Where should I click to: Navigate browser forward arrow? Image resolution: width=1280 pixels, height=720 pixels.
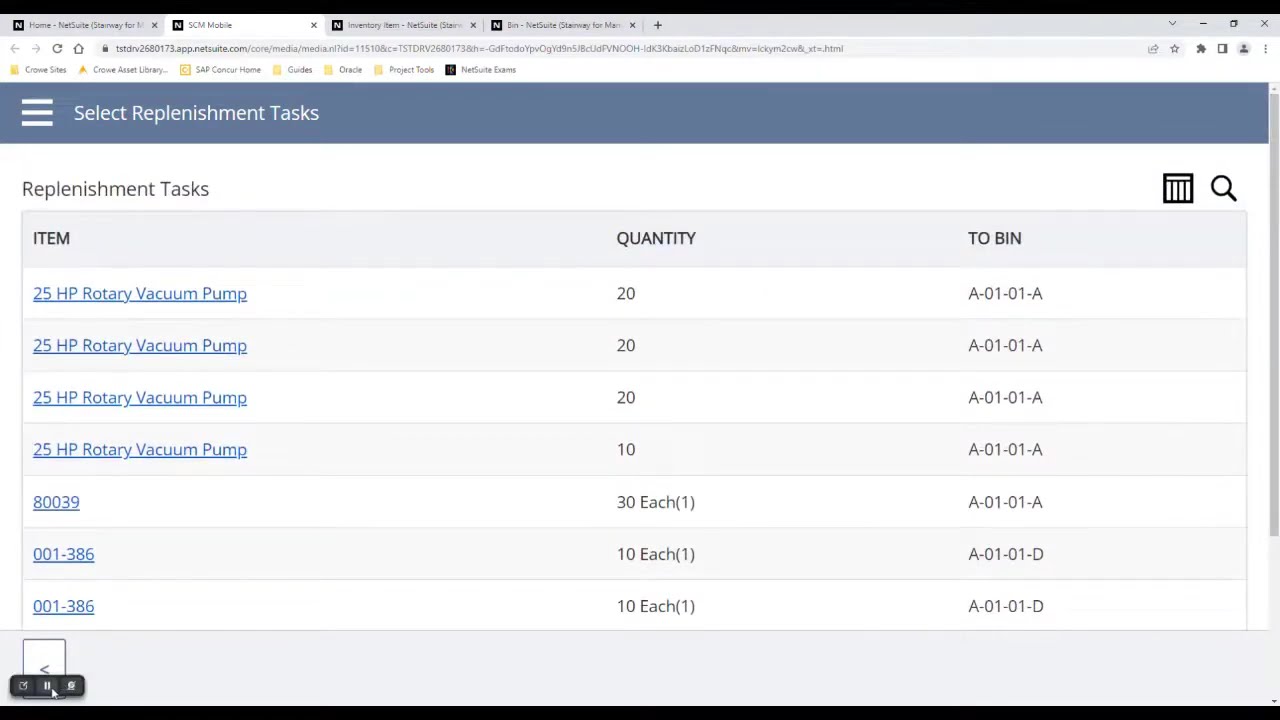coord(36,48)
